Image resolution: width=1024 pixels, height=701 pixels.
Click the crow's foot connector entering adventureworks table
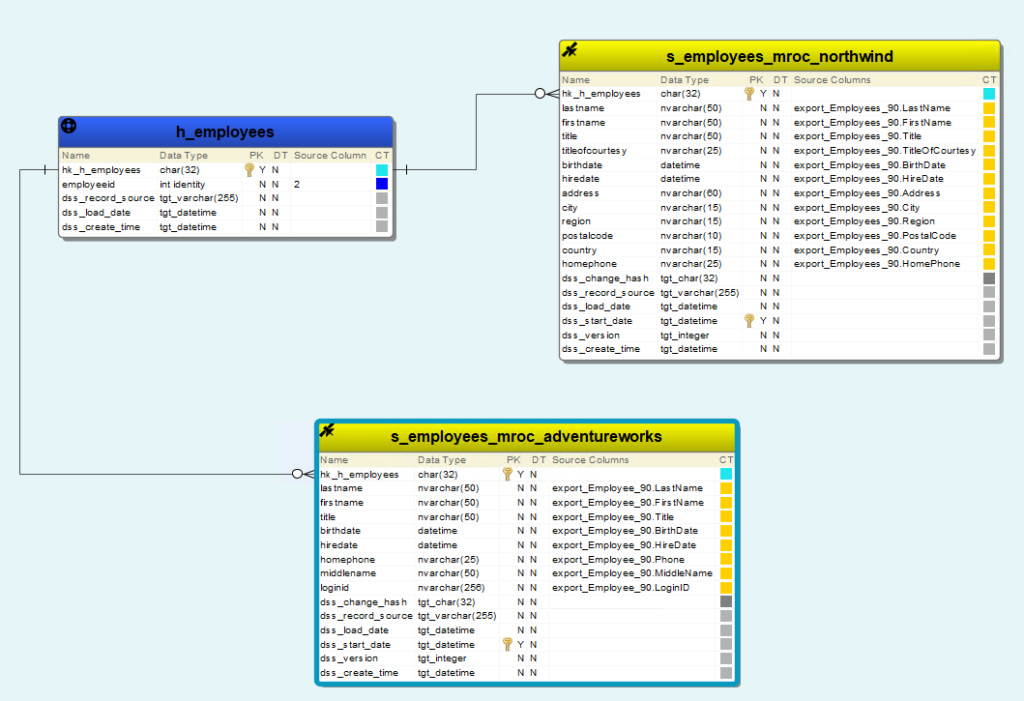coord(304,474)
